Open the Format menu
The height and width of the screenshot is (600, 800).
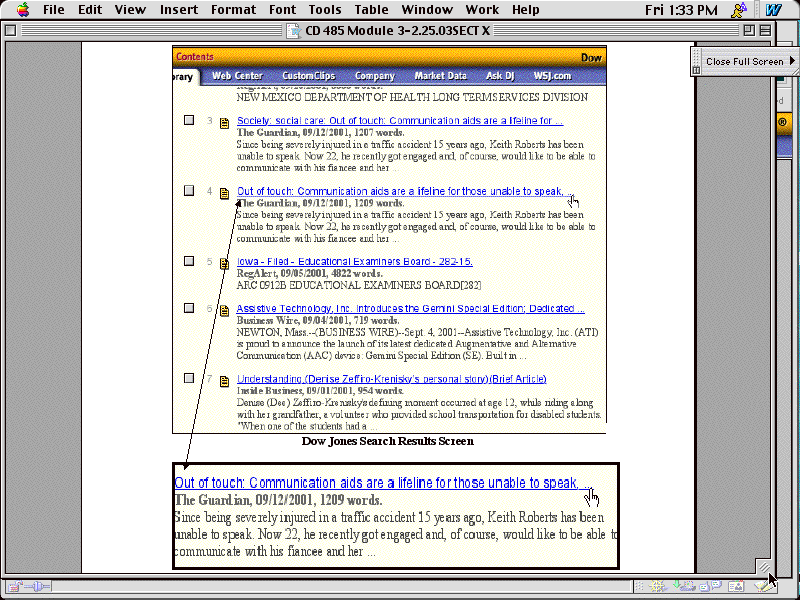pyautogui.click(x=234, y=10)
